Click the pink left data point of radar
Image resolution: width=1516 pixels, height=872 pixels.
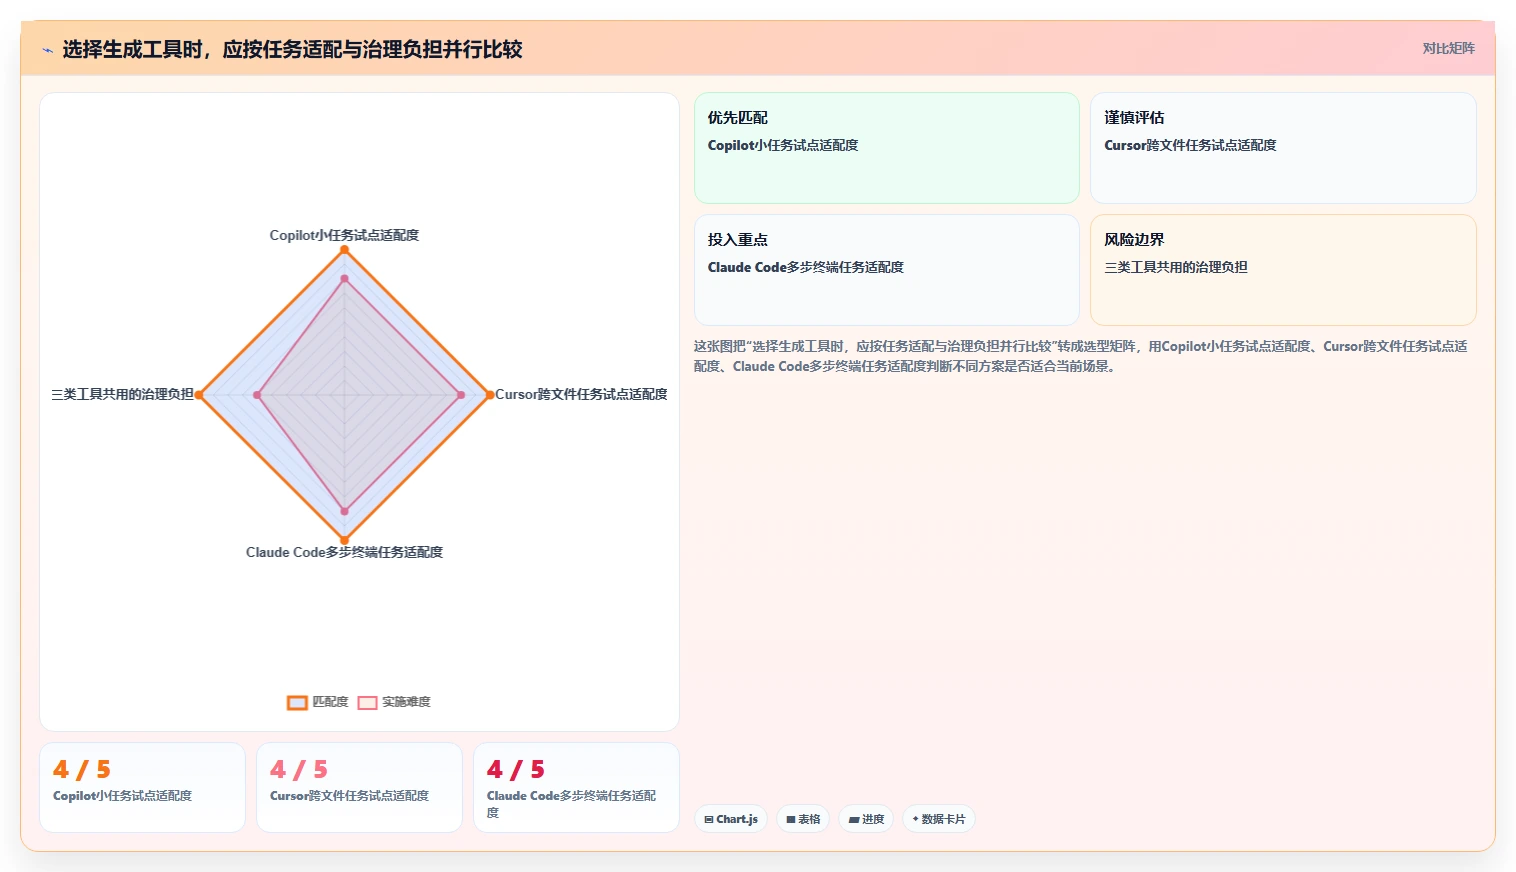tap(257, 395)
